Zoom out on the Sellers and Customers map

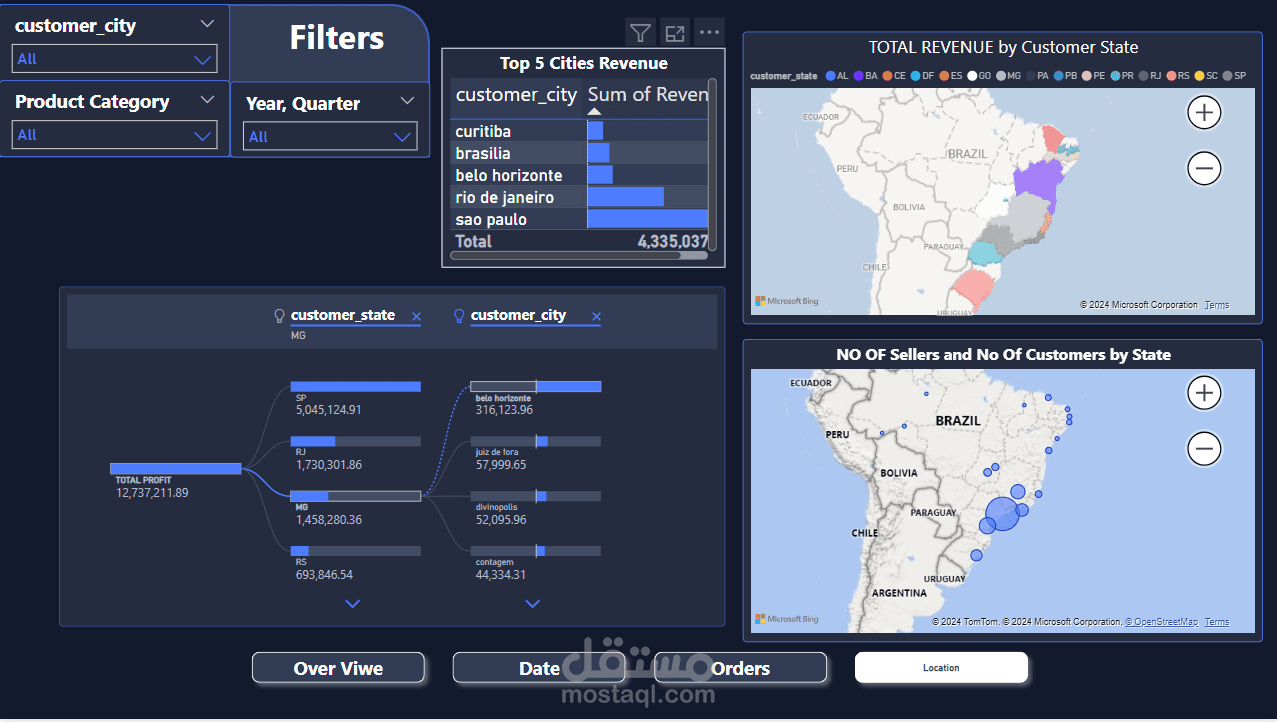[1204, 449]
